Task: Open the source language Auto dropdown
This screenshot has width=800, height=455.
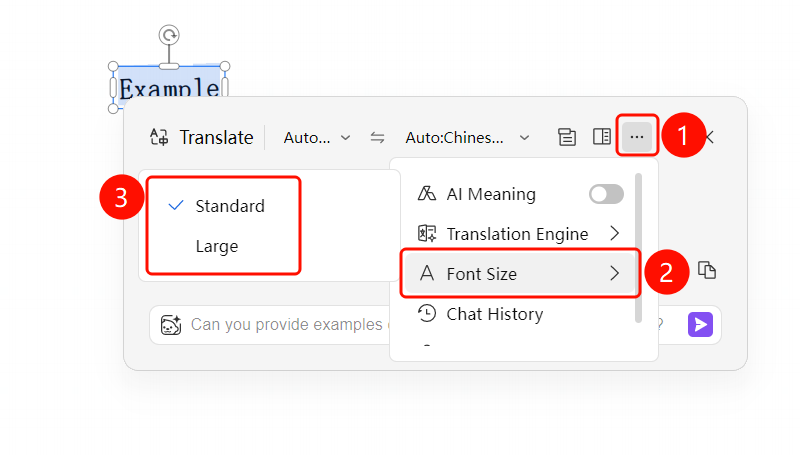Action: point(317,138)
